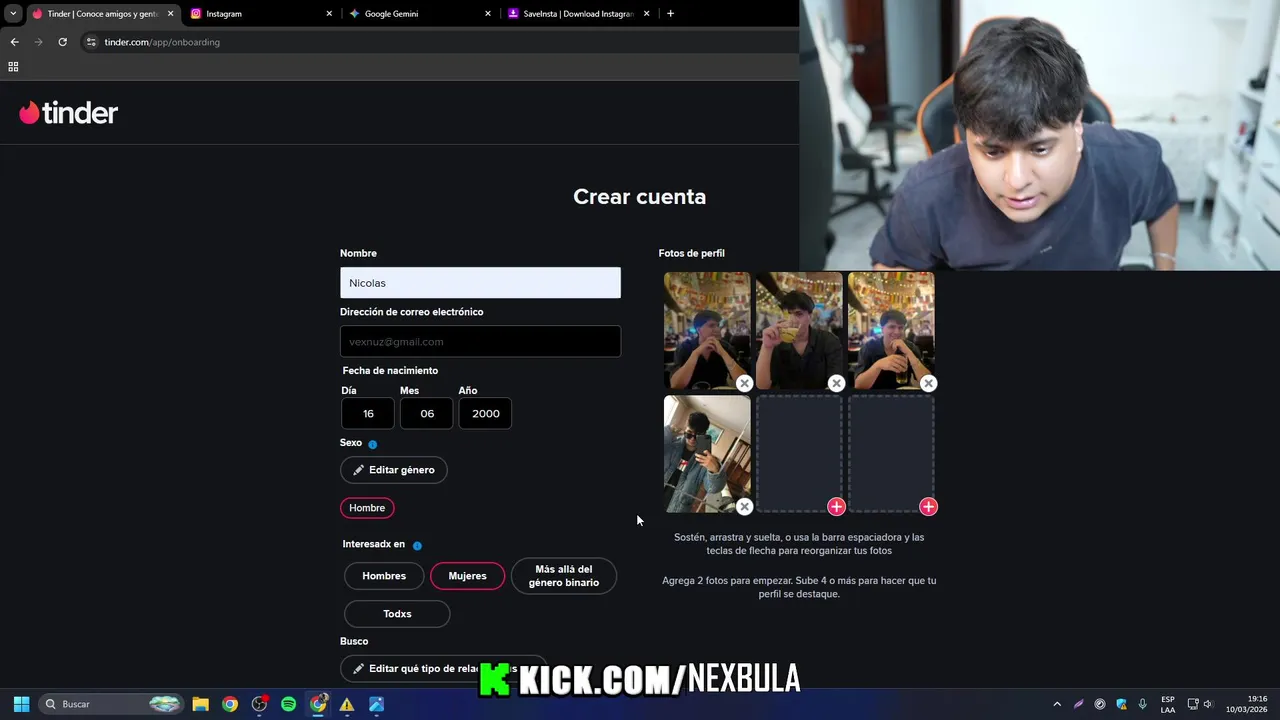Open Spotify from the taskbar
The width and height of the screenshot is (1280, 720).
288,704
